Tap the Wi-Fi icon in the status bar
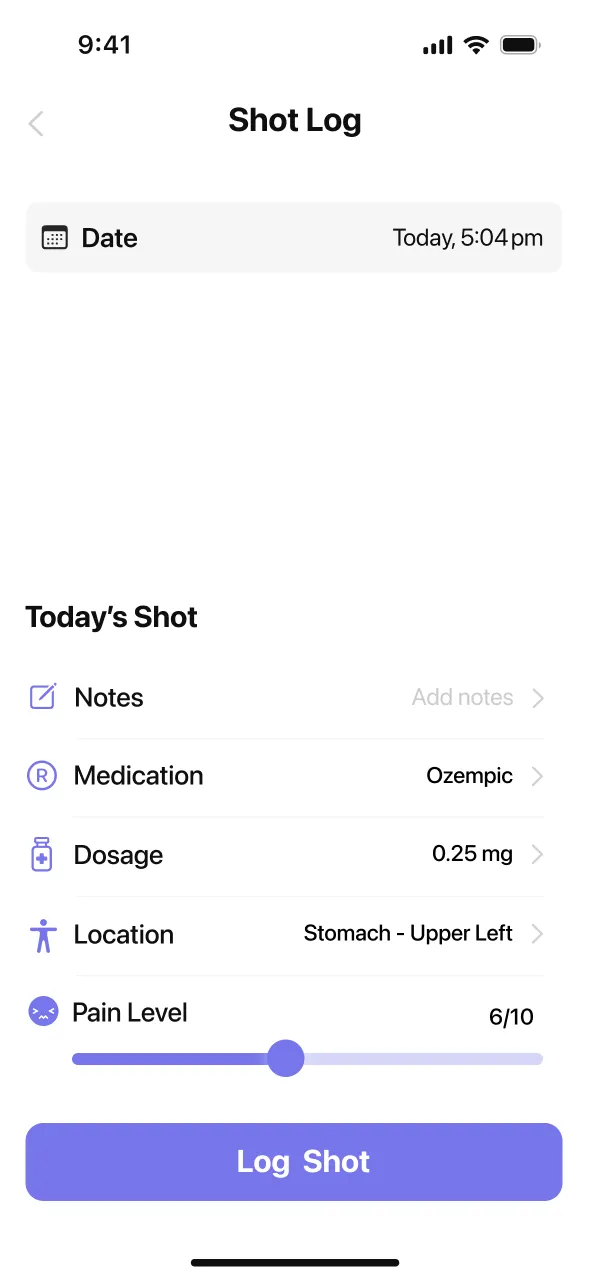Screen dimensions: 590x1278 [475, 44]
